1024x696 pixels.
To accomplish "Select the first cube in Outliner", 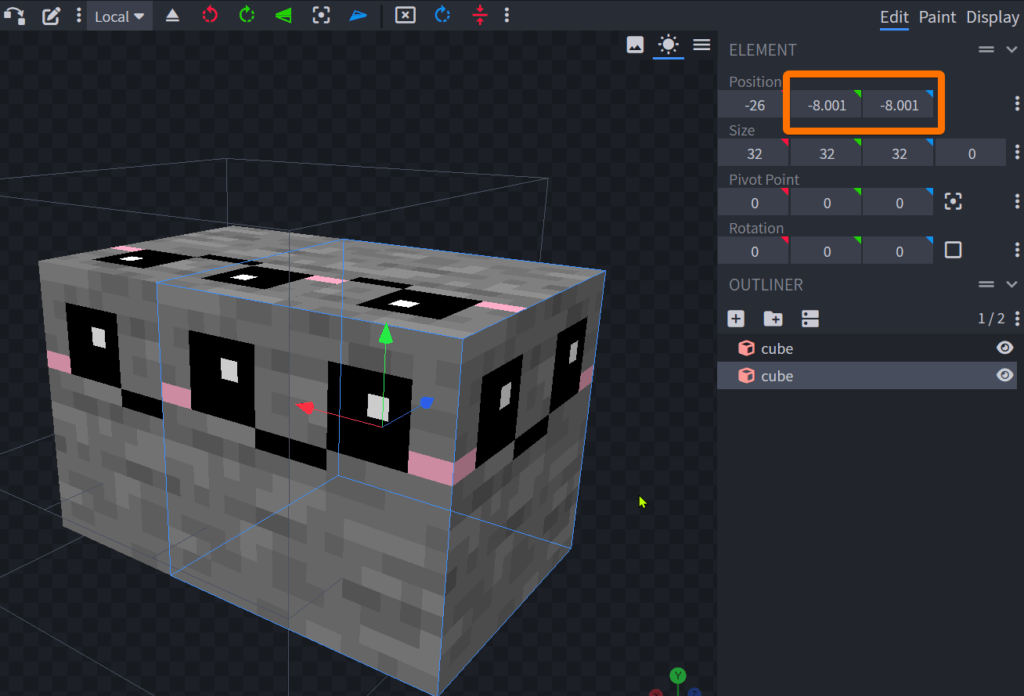I will click(777, 348).
